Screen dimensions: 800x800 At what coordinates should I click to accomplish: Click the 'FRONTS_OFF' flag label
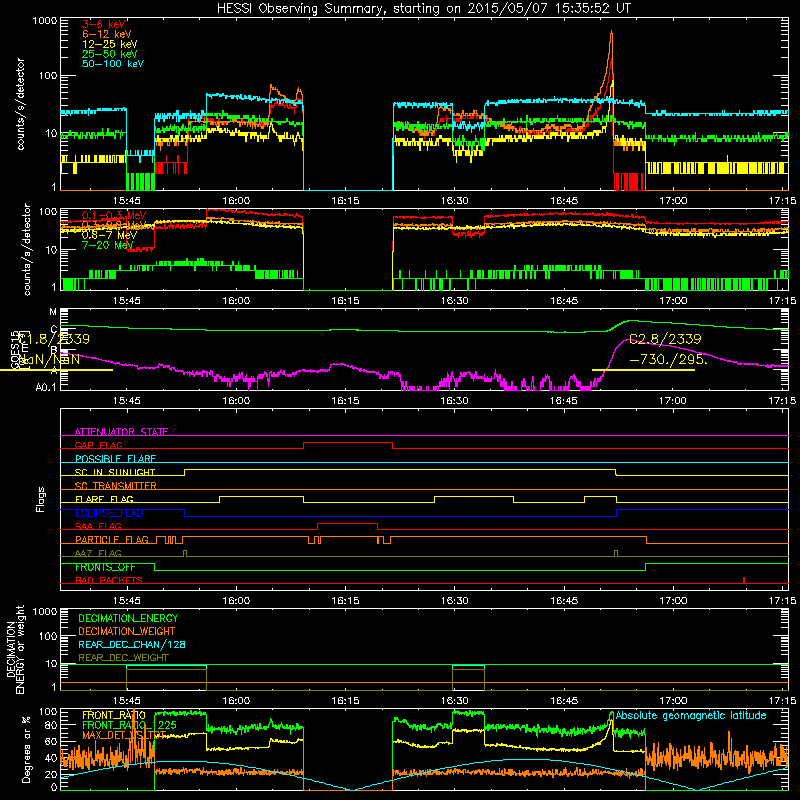[x=105, y=567]
